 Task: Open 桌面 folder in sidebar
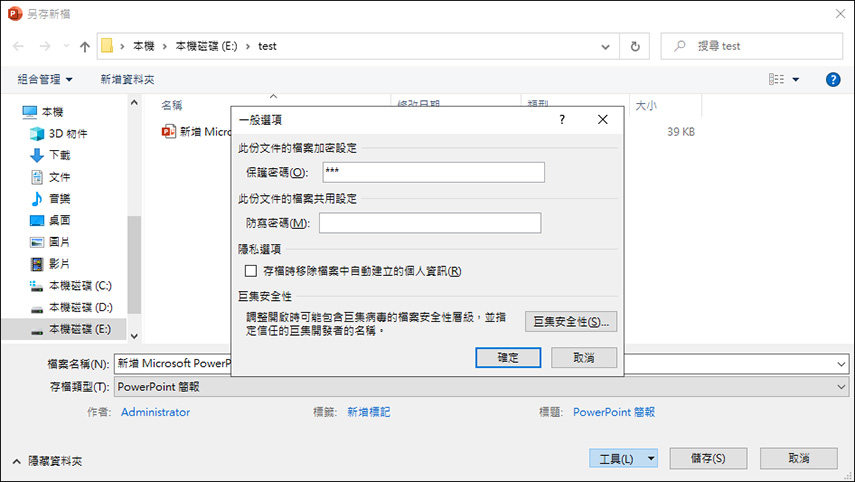(x=59, y=220)
